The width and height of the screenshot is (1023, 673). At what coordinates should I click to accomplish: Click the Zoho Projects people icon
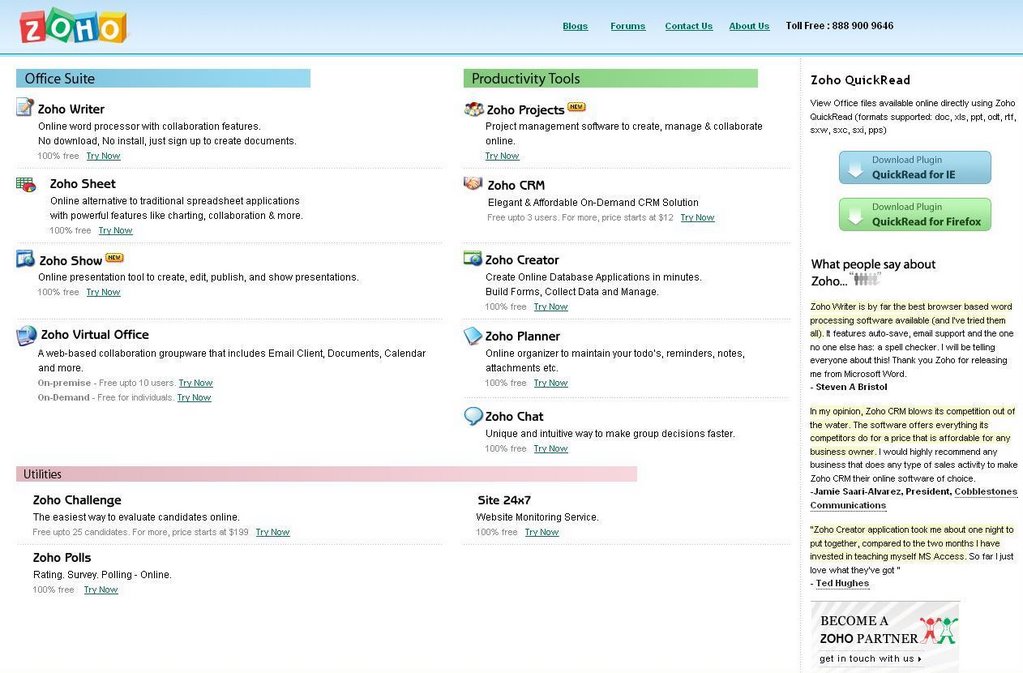coord(474,109)
